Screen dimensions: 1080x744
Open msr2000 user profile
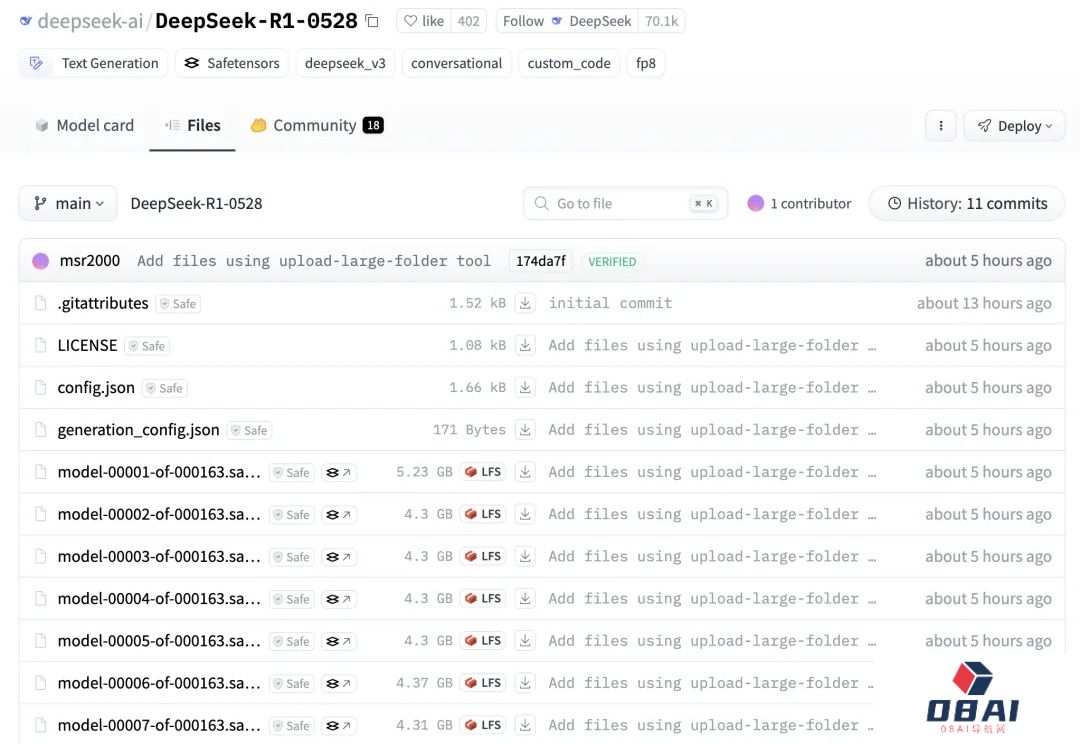click(90, 261)
